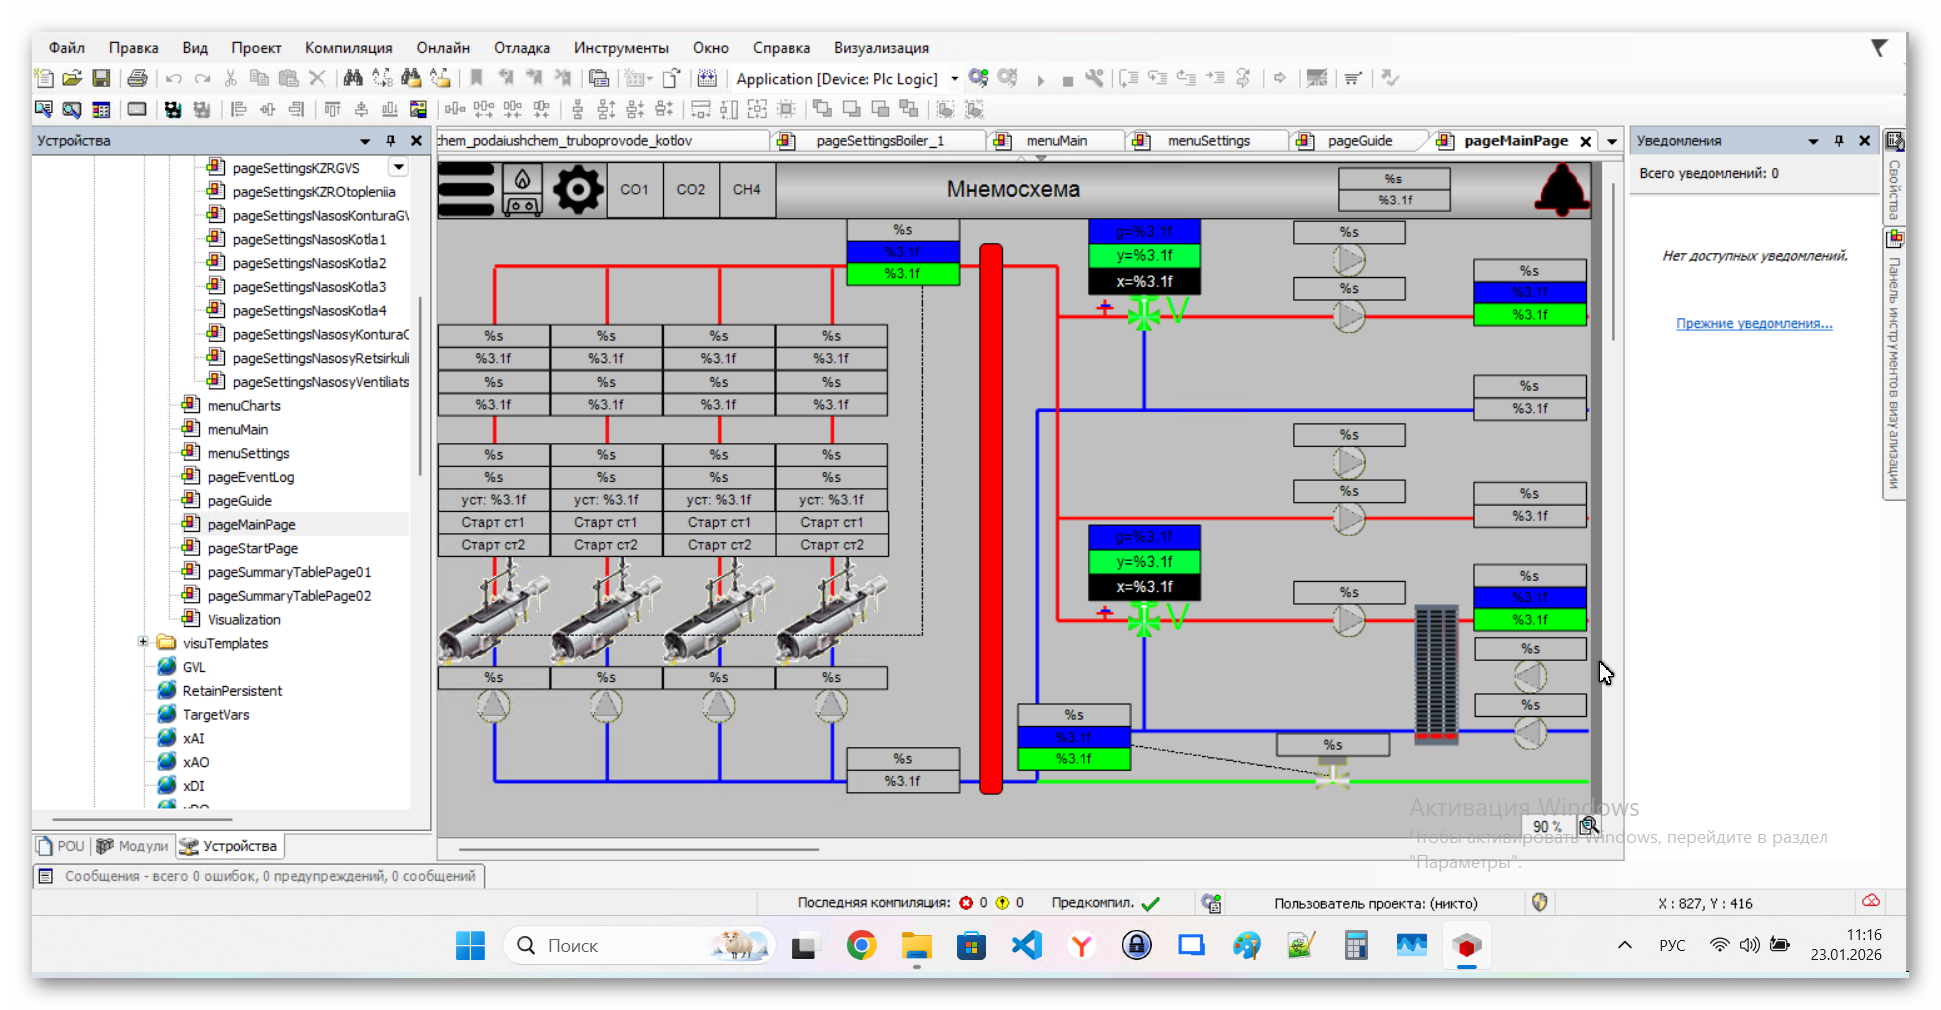The width and height of the screenshot is (1941, 1010).
Task: Click the Find binoculars icon
Action: pyautogui.click(x=352, y=78)
